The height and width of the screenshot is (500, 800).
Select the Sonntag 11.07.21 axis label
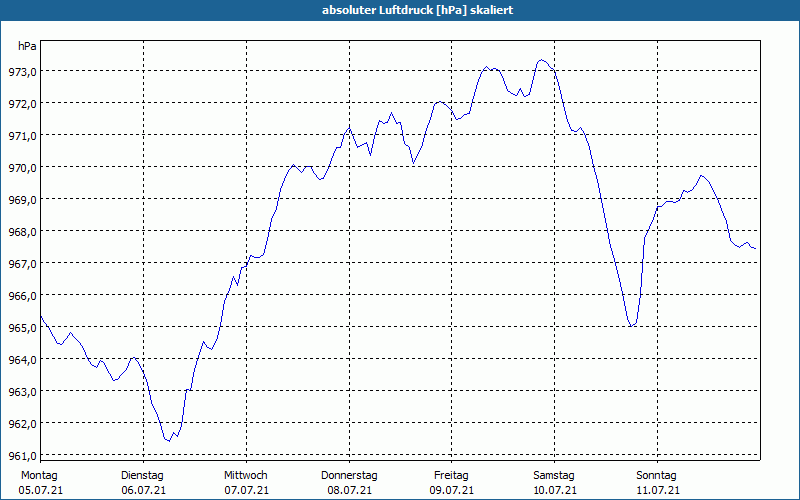[657, 483]
